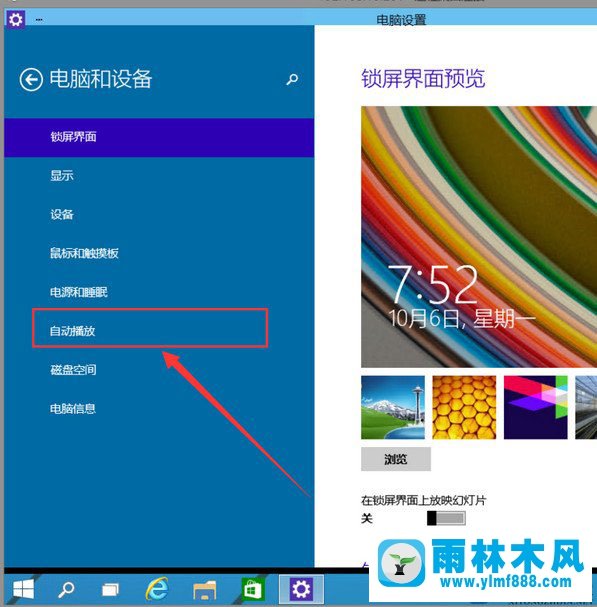The height and width of the screenshot is (607, 597).
Task: Open File Explorer from the taskbar
Action: coord(204,590)
